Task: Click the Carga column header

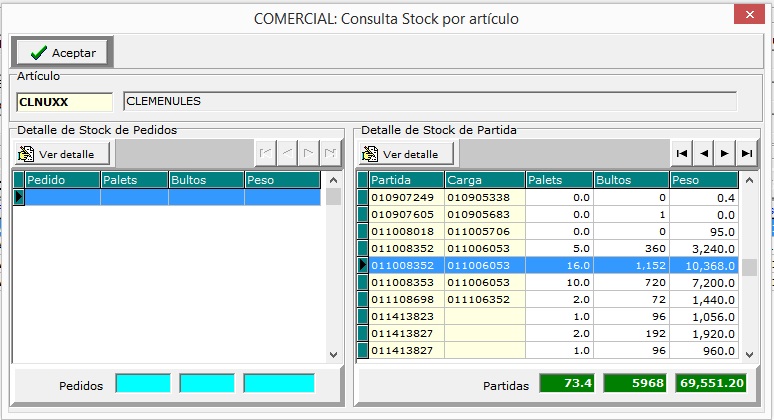Action: (484, 180)
